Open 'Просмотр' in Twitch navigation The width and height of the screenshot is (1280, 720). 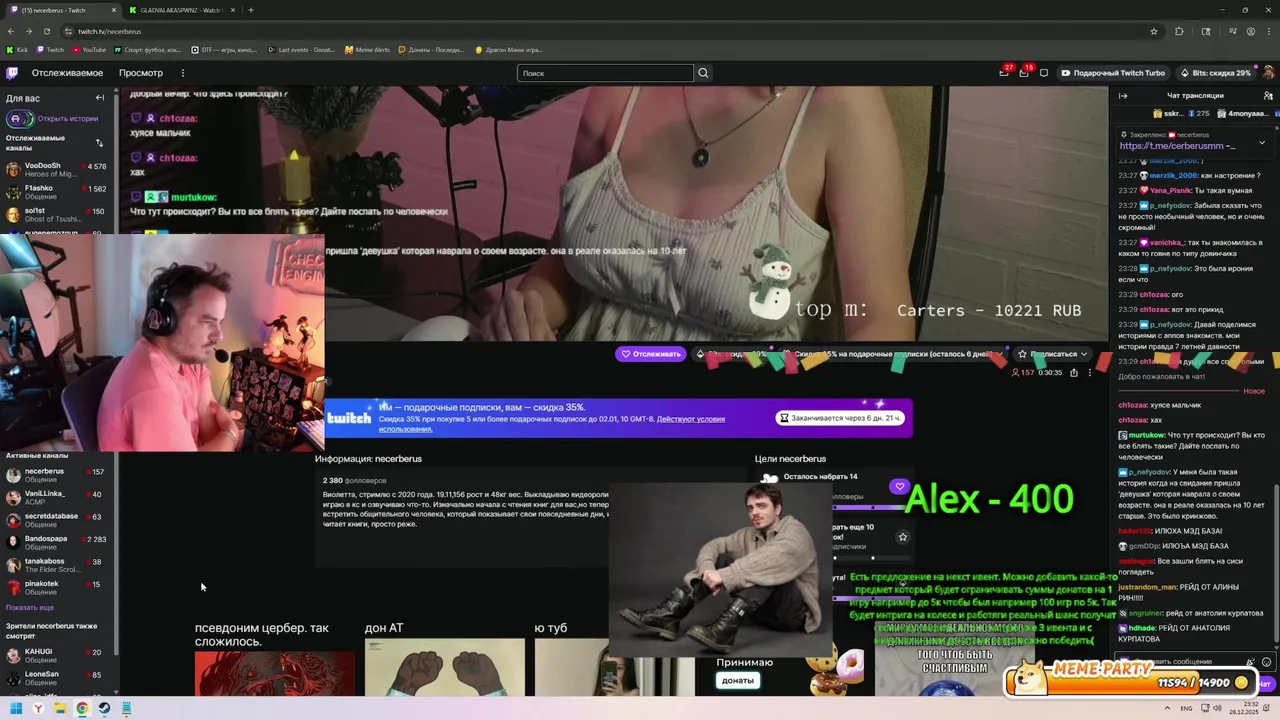click(141, 73)
